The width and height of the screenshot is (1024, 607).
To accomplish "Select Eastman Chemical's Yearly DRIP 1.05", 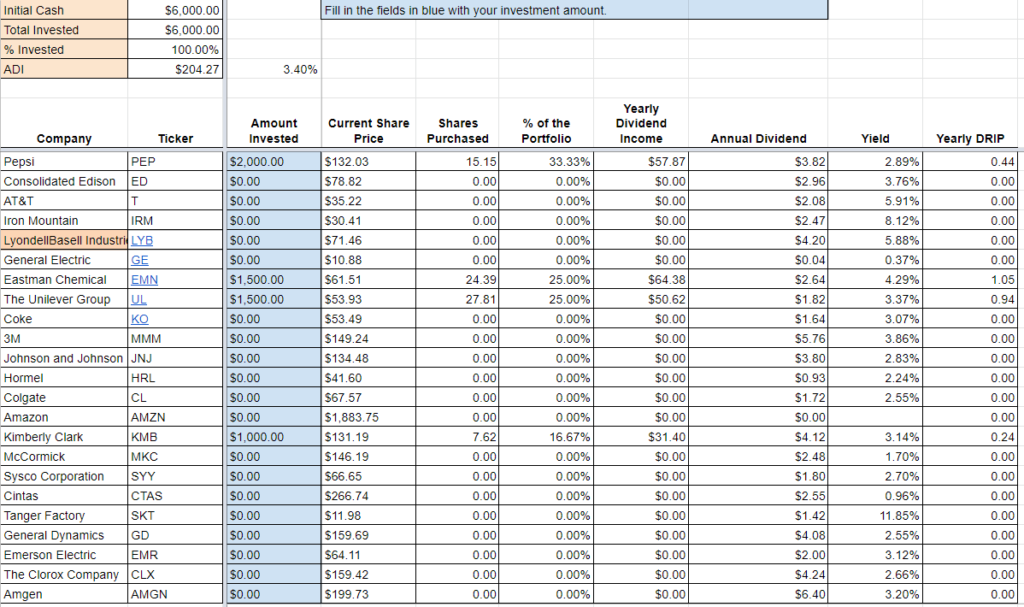I will point(970,280).
